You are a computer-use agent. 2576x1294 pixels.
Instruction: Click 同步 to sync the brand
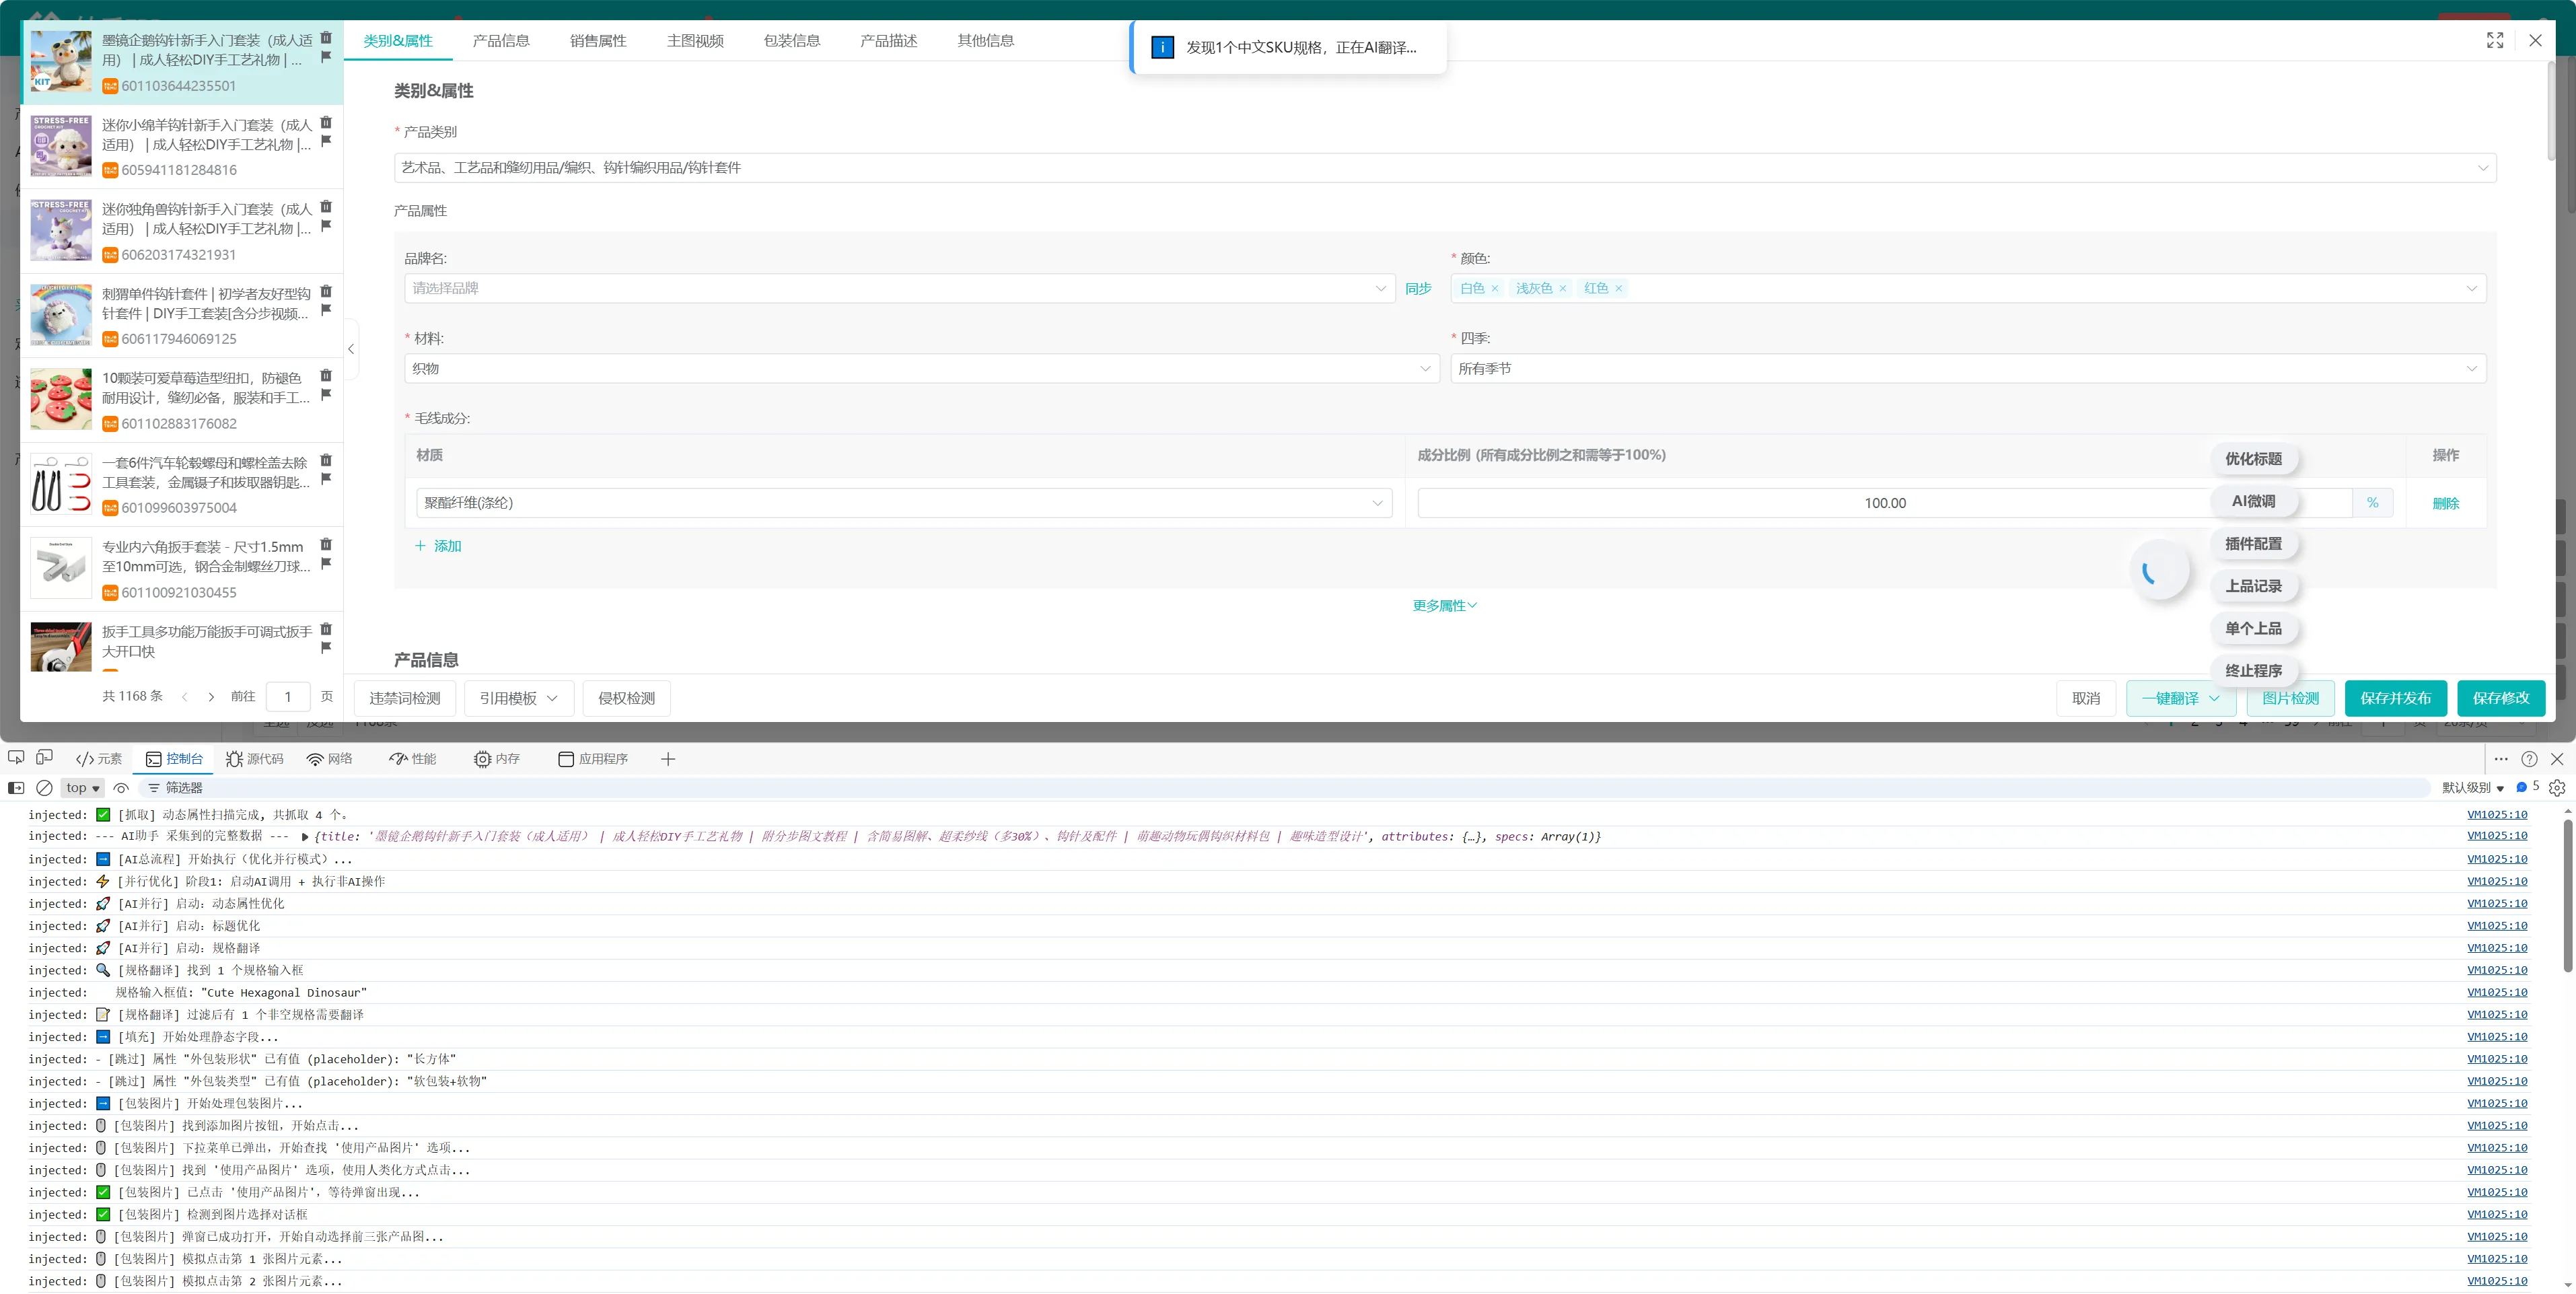click(x=1418, y=289)
